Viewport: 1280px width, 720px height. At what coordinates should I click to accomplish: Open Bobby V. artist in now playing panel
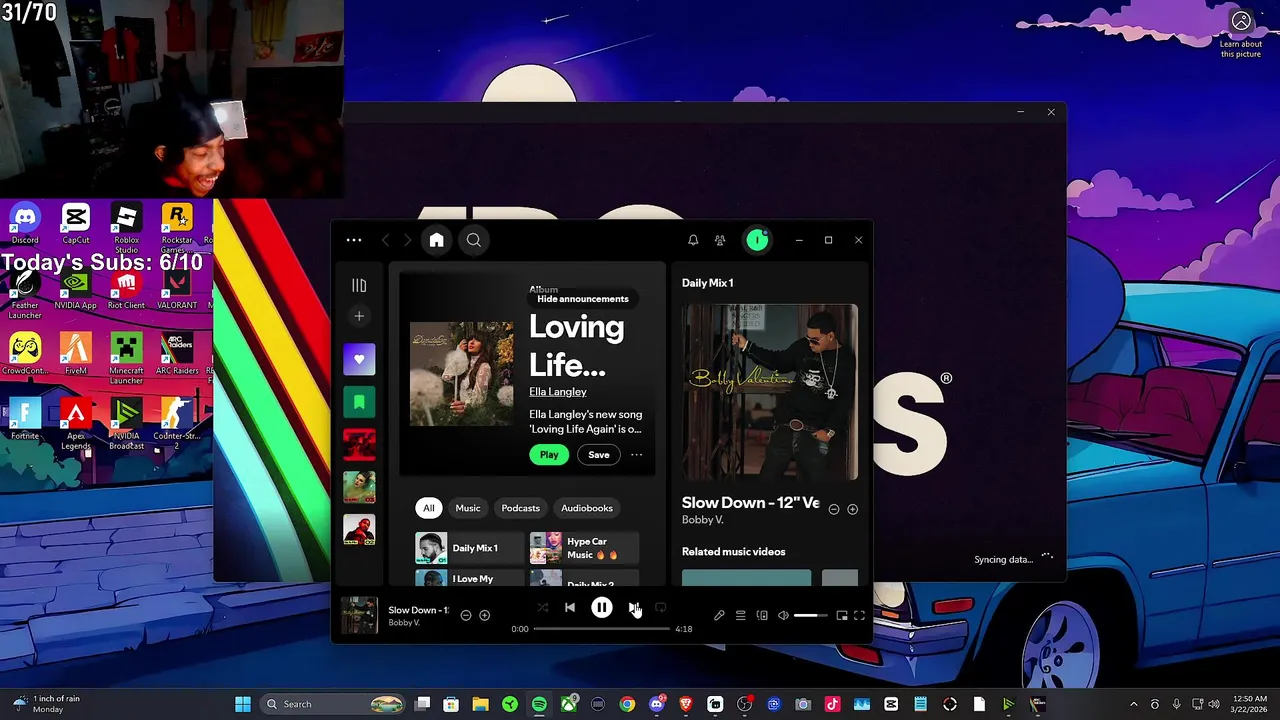702,520
